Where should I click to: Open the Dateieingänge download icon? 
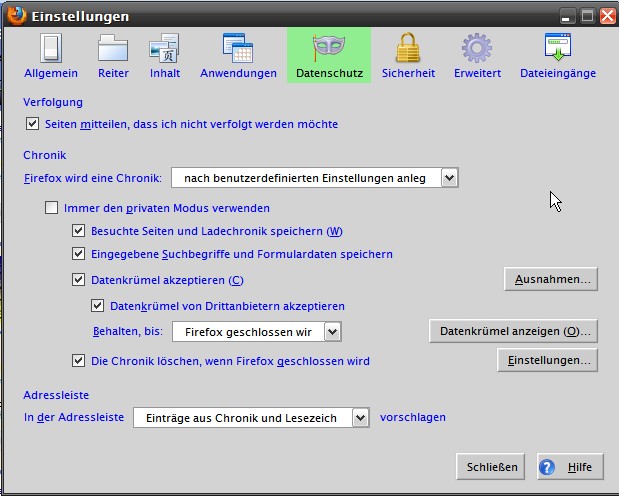click(558, 47)
